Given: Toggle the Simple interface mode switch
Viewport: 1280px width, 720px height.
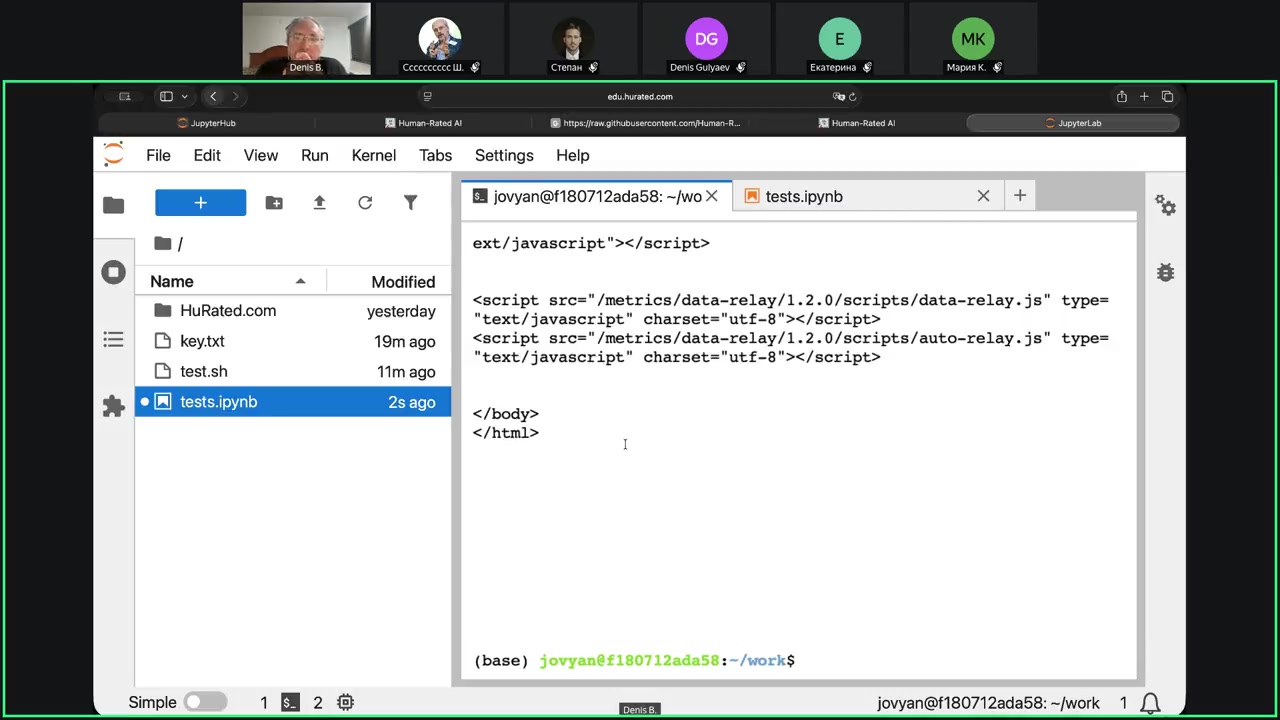Looking at the screenshot, I should [x=205, y=702].
